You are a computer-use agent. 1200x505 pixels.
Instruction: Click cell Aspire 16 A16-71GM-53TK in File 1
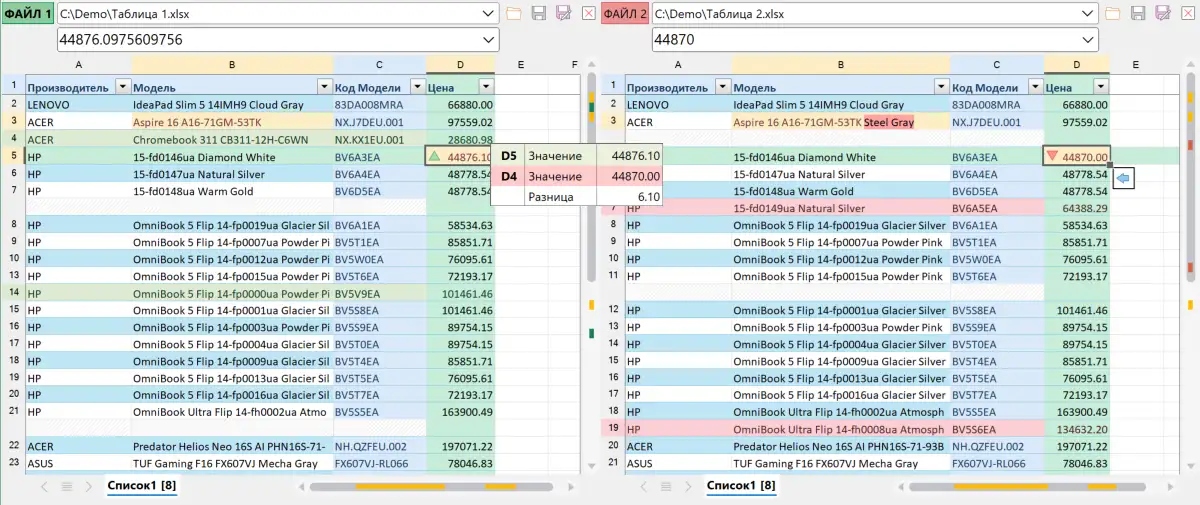[x=231, y=121]
